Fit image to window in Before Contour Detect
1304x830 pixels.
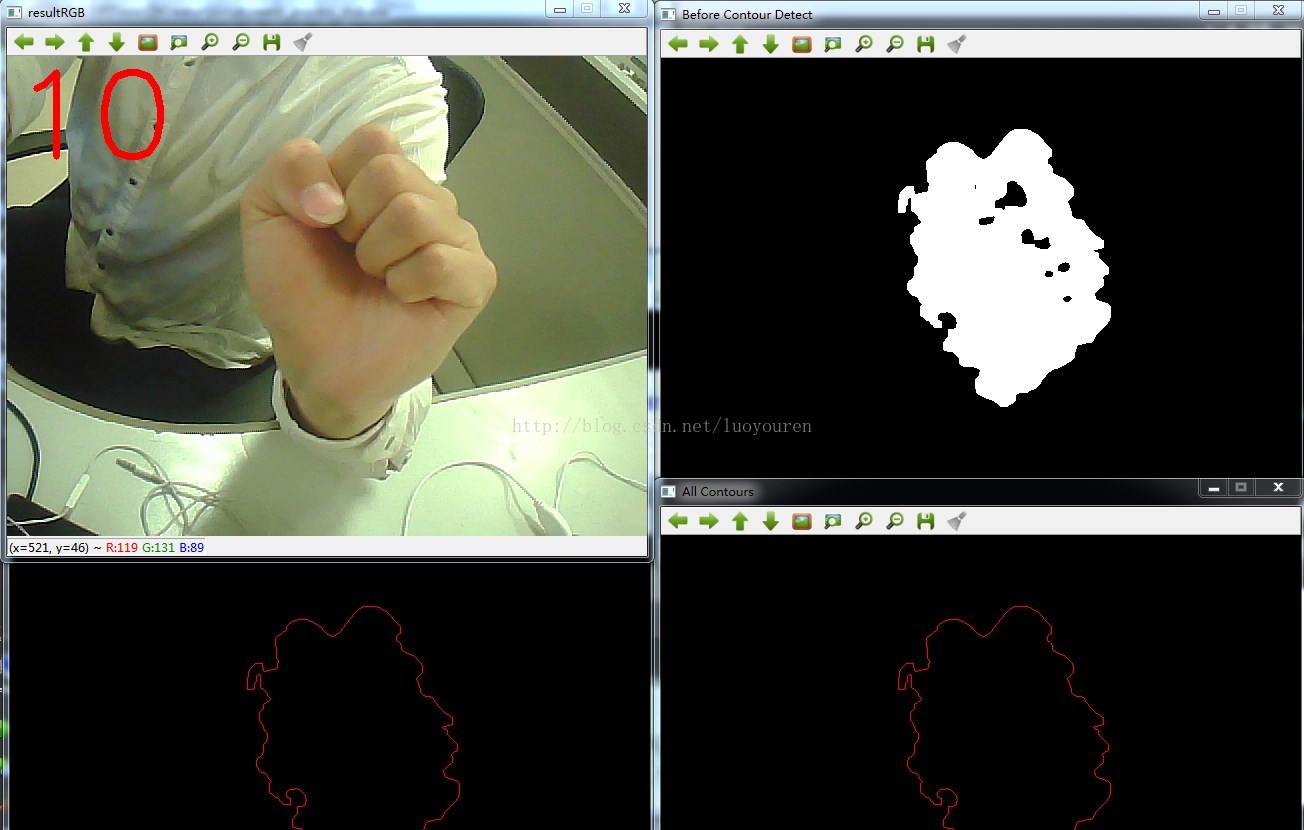pos(833,44)
